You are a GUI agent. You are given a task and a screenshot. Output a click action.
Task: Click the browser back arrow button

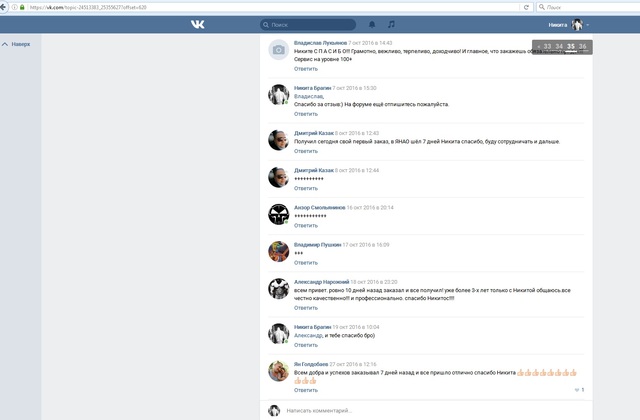pos(5,7)
